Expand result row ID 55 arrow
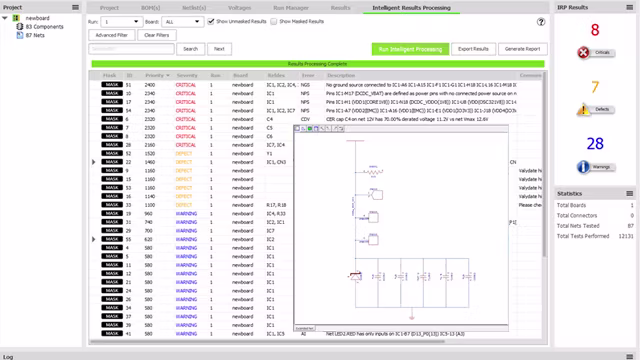 (x=93, y=239)
